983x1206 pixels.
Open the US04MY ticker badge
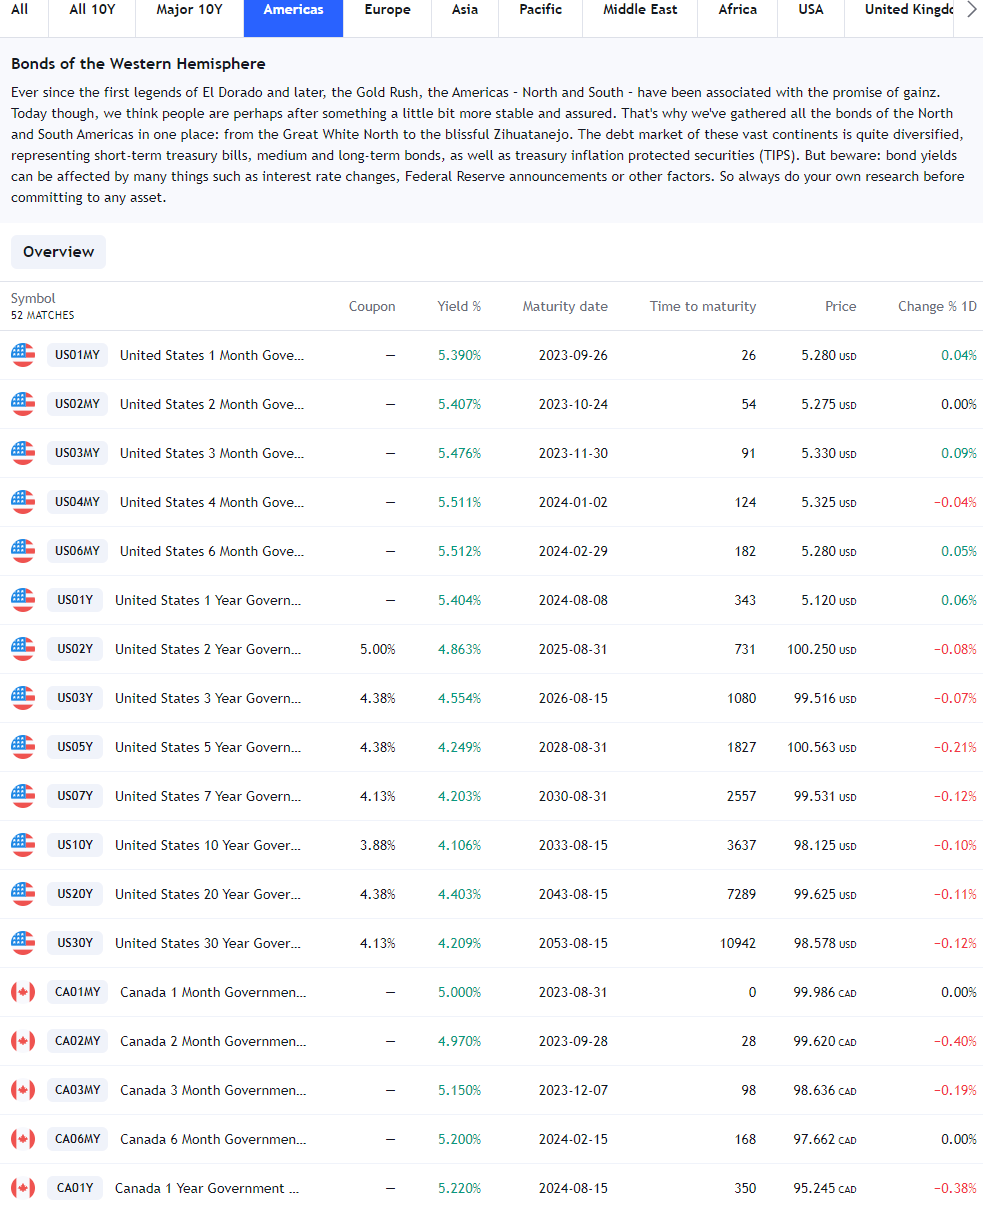tap(77, 502)
